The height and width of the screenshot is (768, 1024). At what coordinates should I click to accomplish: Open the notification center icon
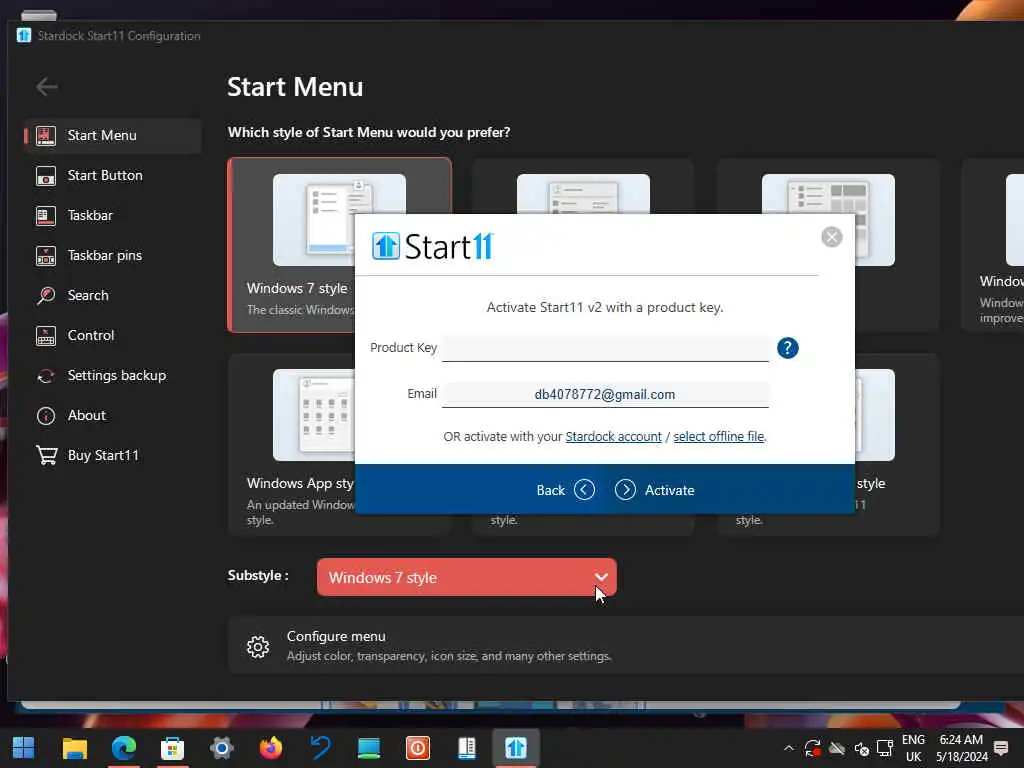pos(1001,748)
